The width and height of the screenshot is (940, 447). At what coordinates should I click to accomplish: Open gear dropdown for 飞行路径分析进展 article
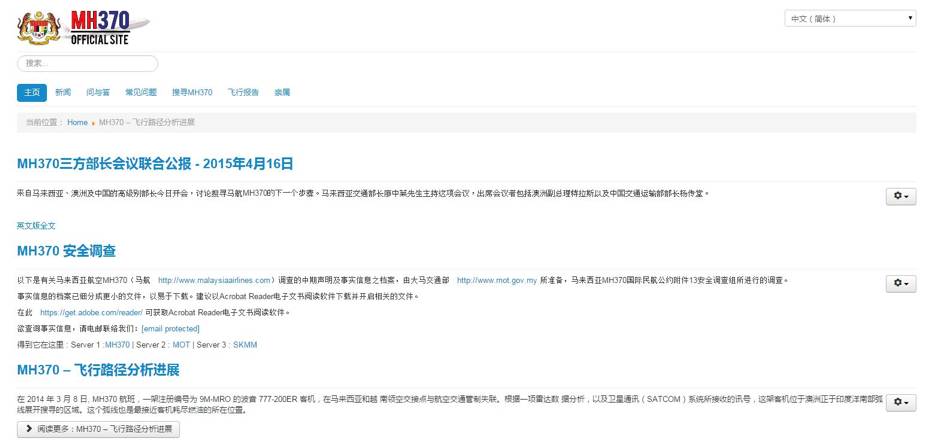coord(900,403)
